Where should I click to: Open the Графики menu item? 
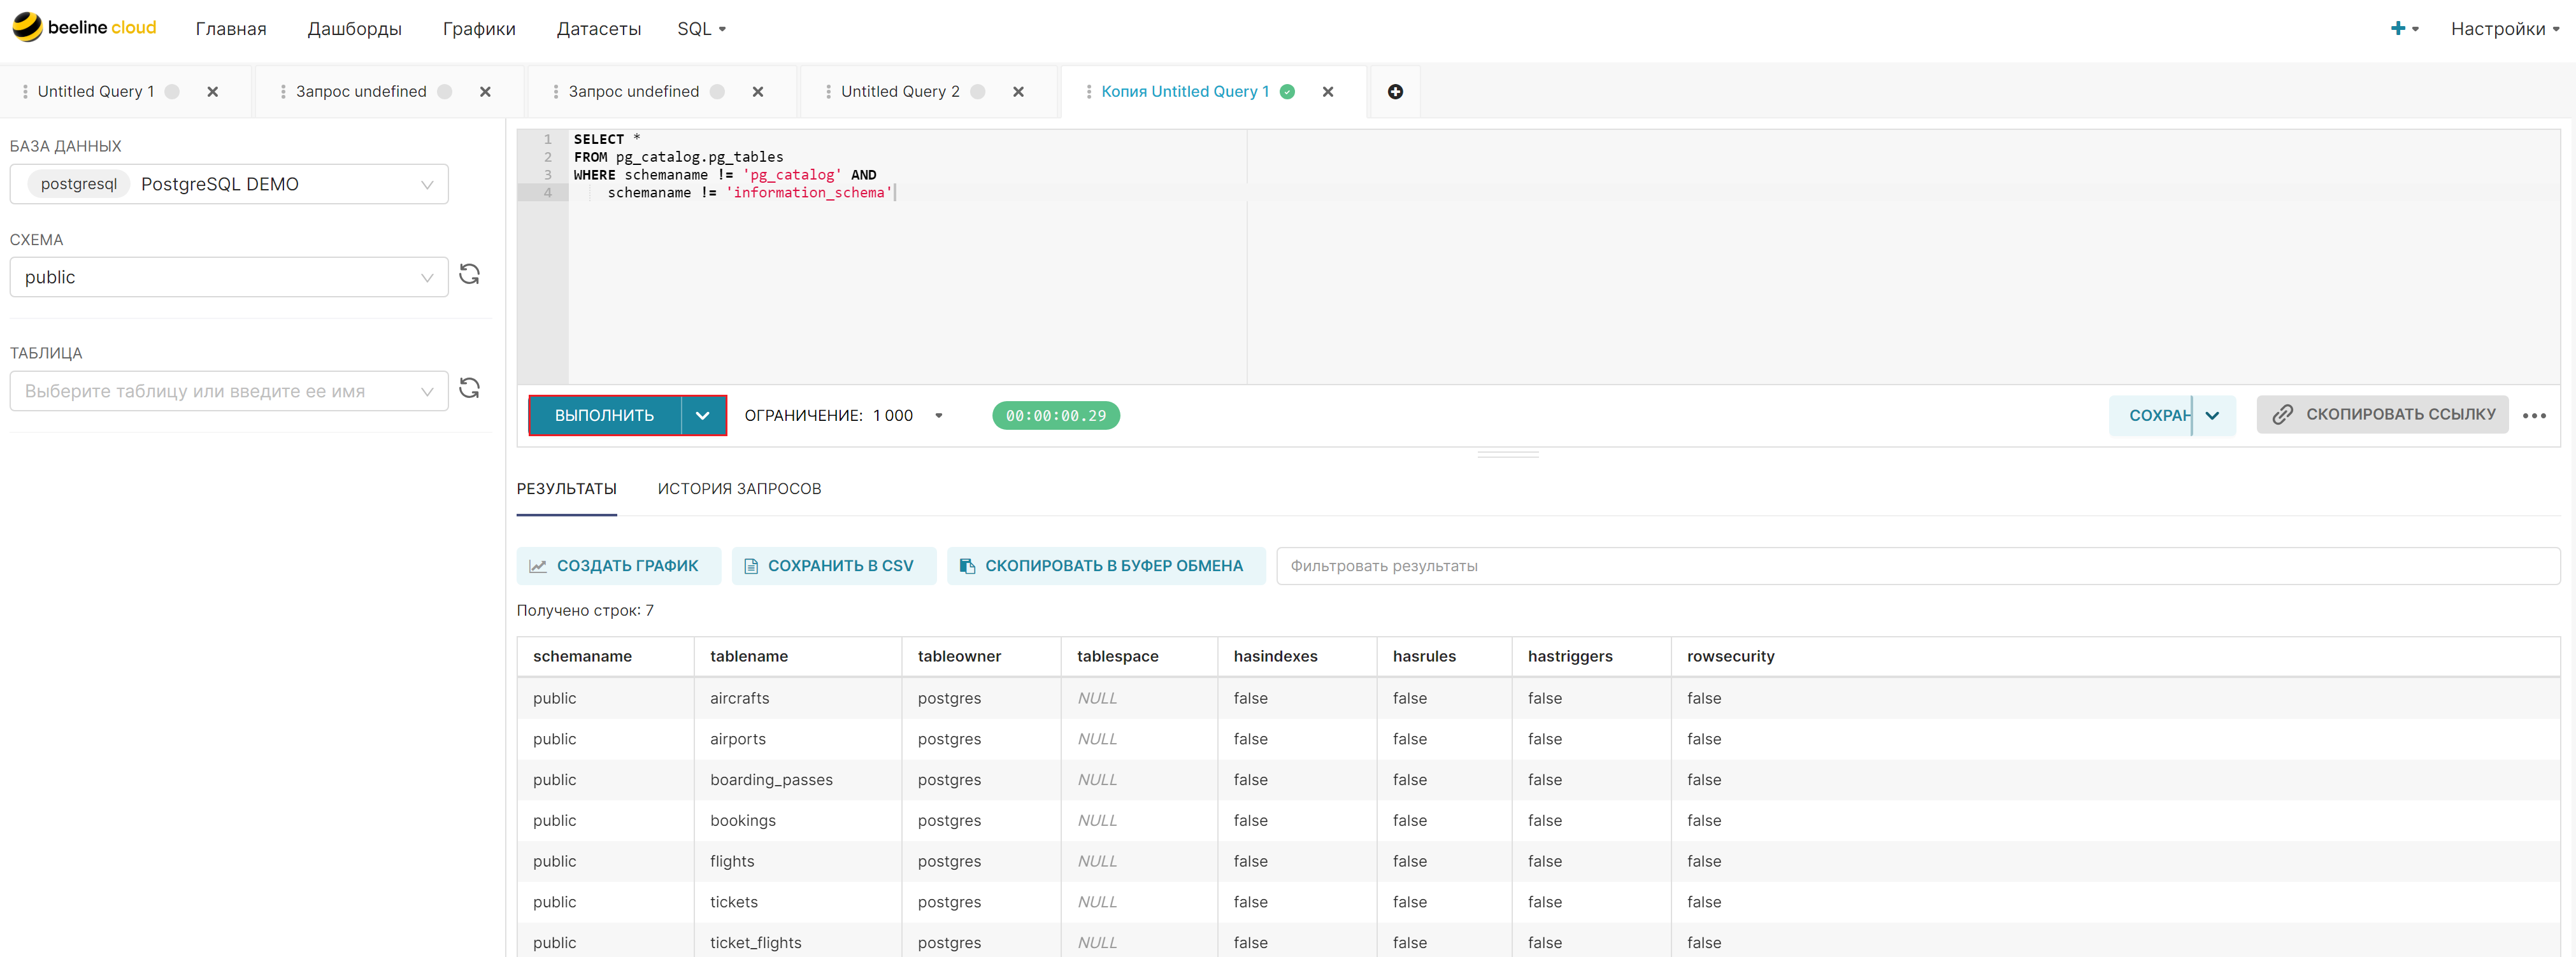tap(479, 29)
